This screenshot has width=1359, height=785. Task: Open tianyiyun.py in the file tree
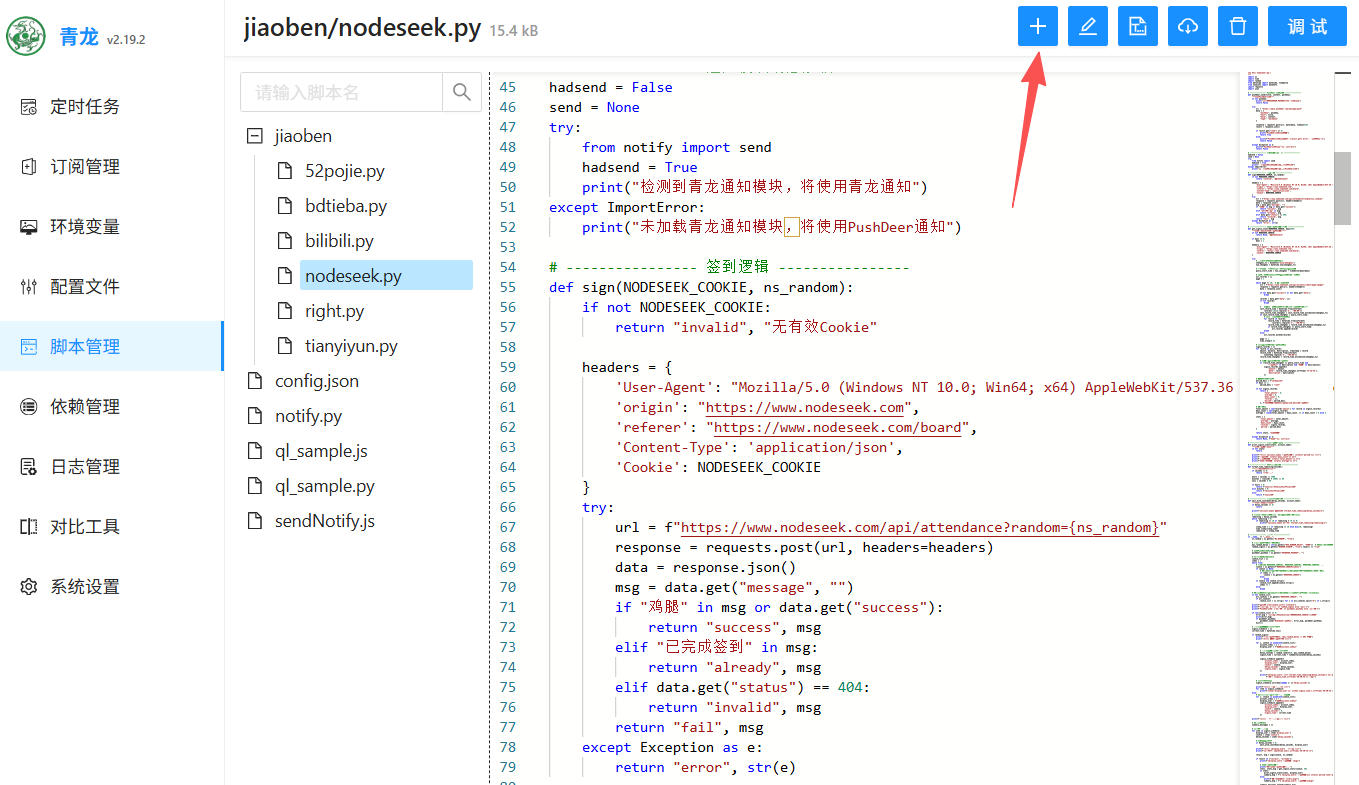(x=351, y=346)
